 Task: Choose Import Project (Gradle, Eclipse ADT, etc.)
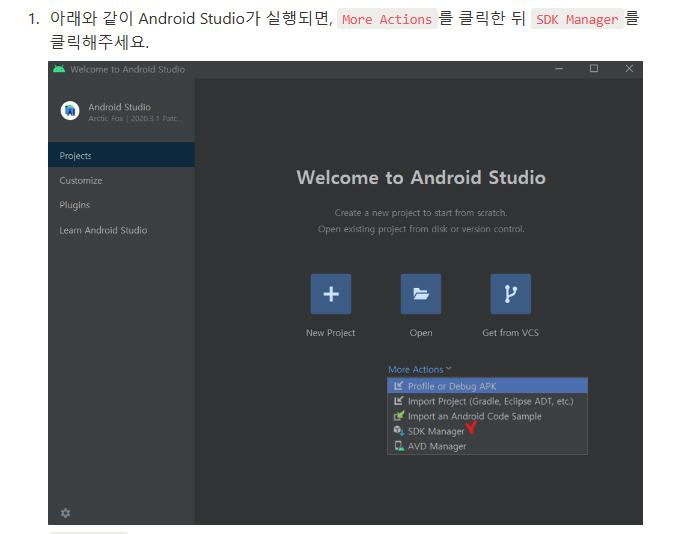pyautogui.click(x=487, y=401)
